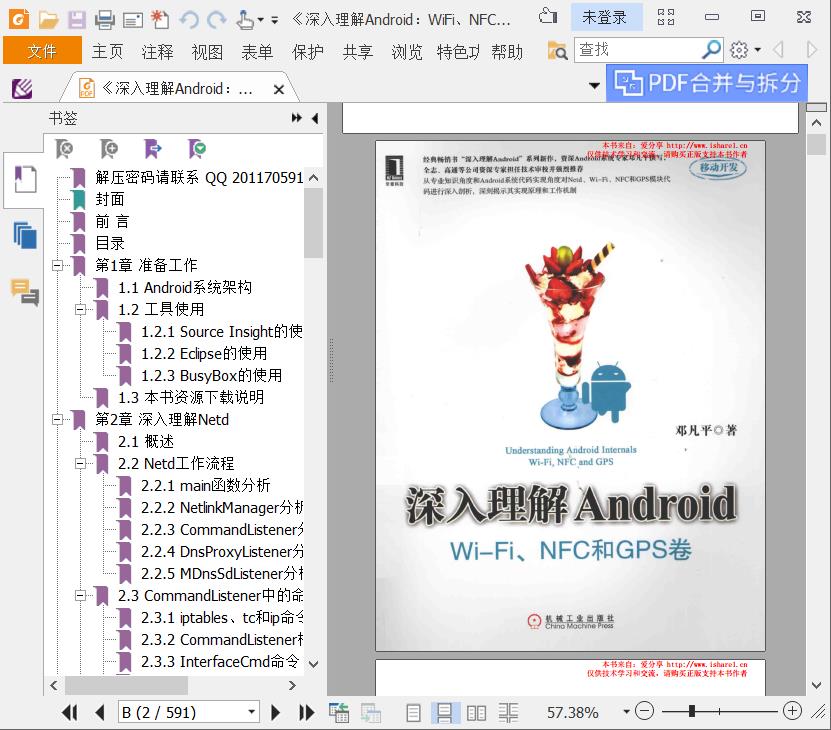
Task: Collapse the 第1章 准备工作 bookmark node
Action: click(57, 265)
